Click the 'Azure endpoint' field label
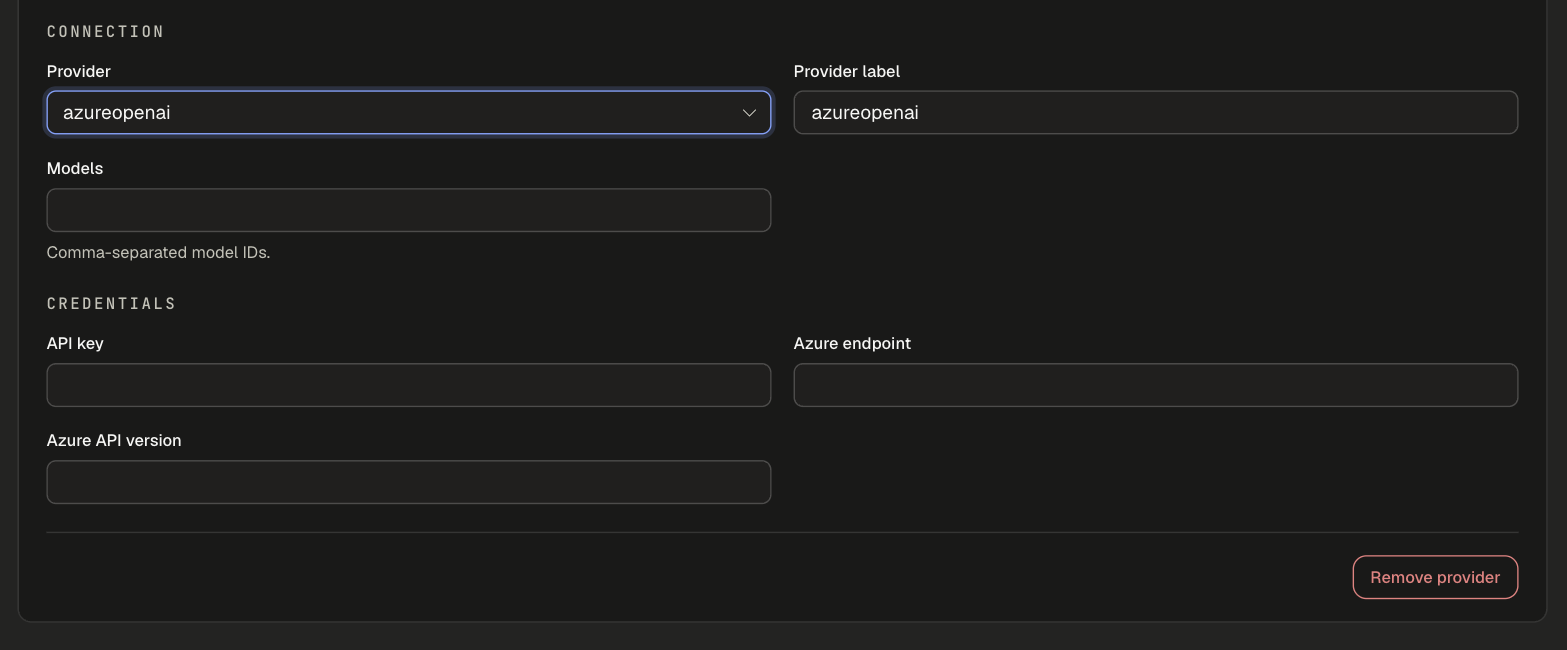The width and height of the screenshot is (1567, 650). 852,343
